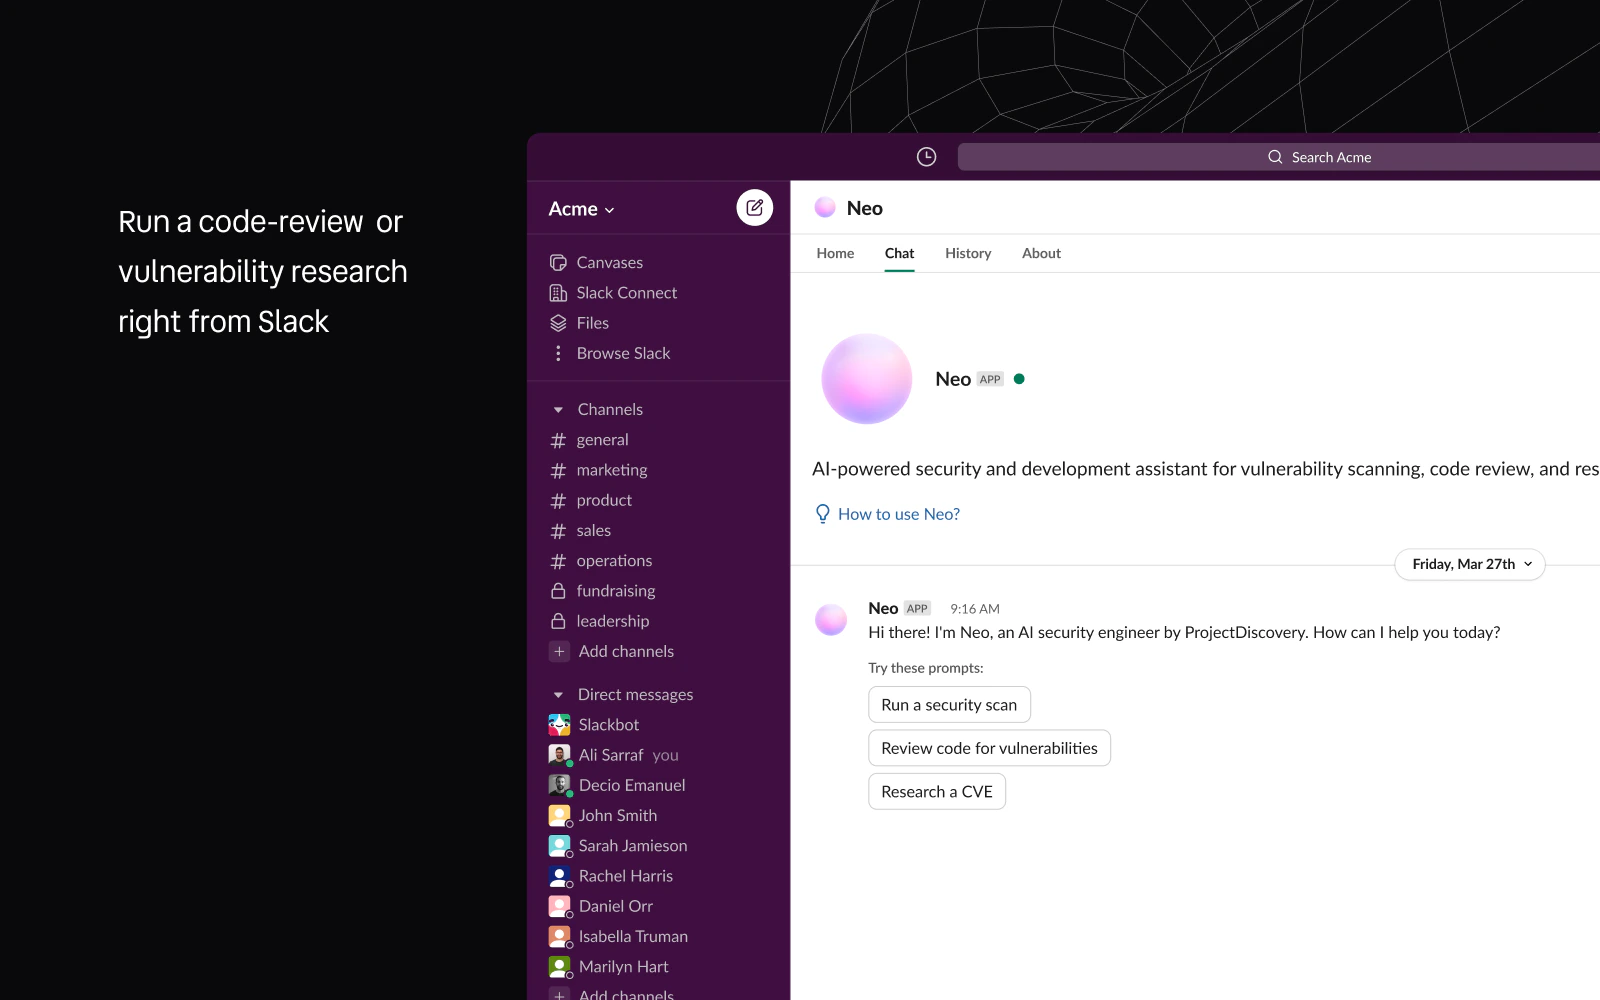Click the lock icon beside fundraising
The height and width of the screenshot is (1000, 1600).
[x=558, y=591]
